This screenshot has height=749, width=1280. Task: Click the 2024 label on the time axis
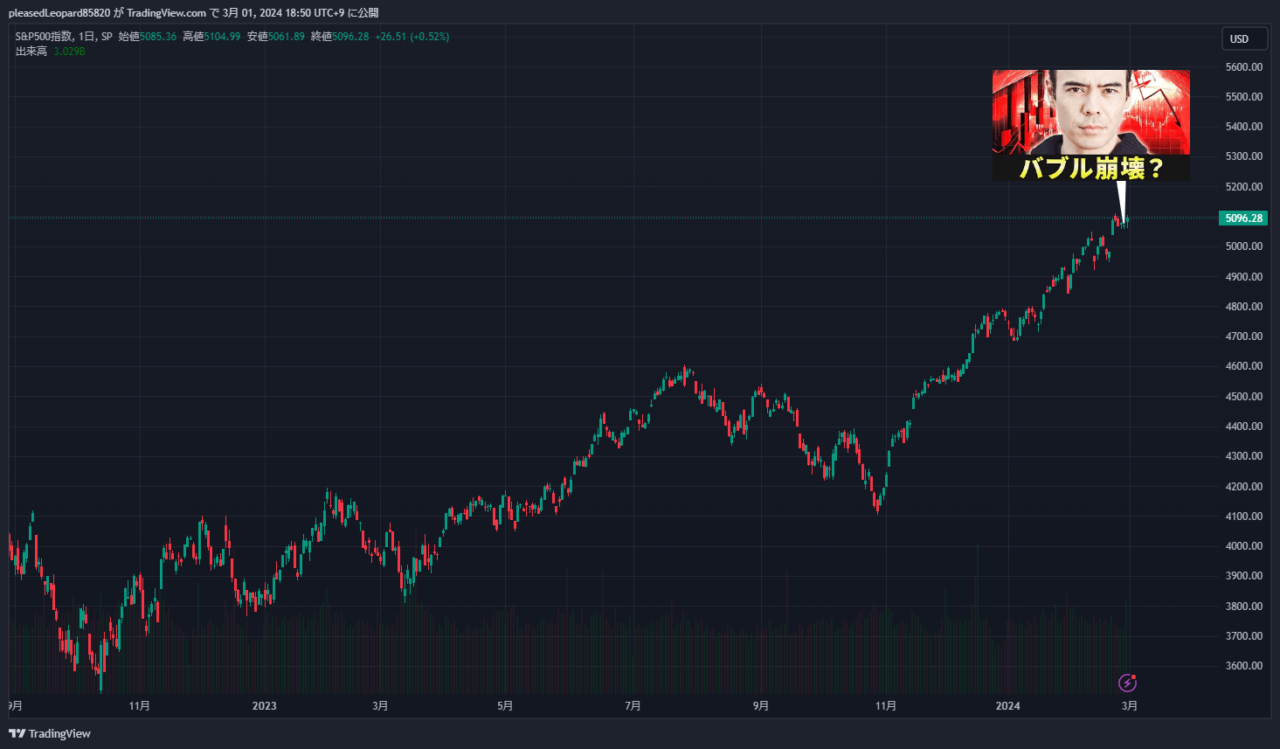(x=1007, y=705)
